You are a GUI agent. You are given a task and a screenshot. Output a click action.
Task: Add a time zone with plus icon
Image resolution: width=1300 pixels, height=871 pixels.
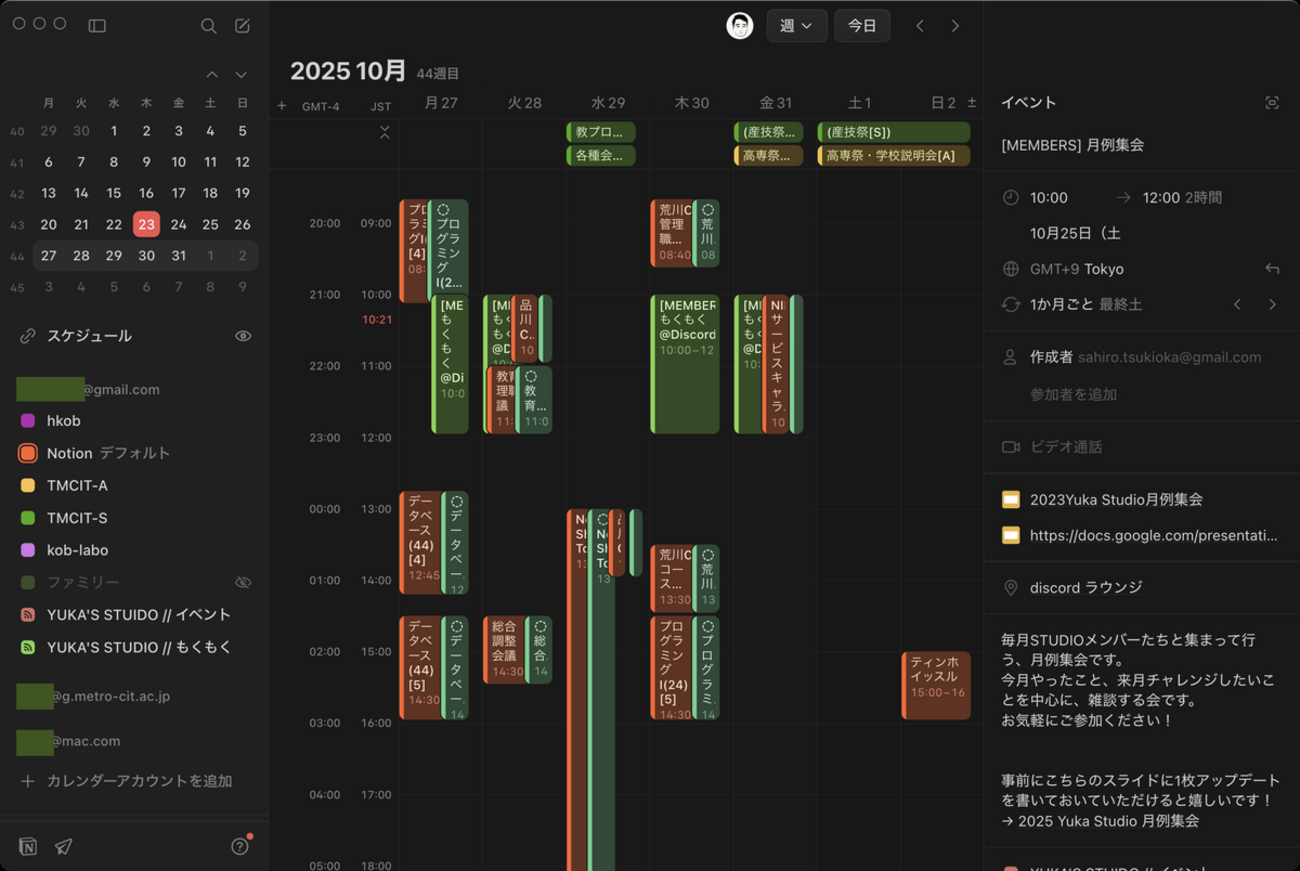pos(282,106)
